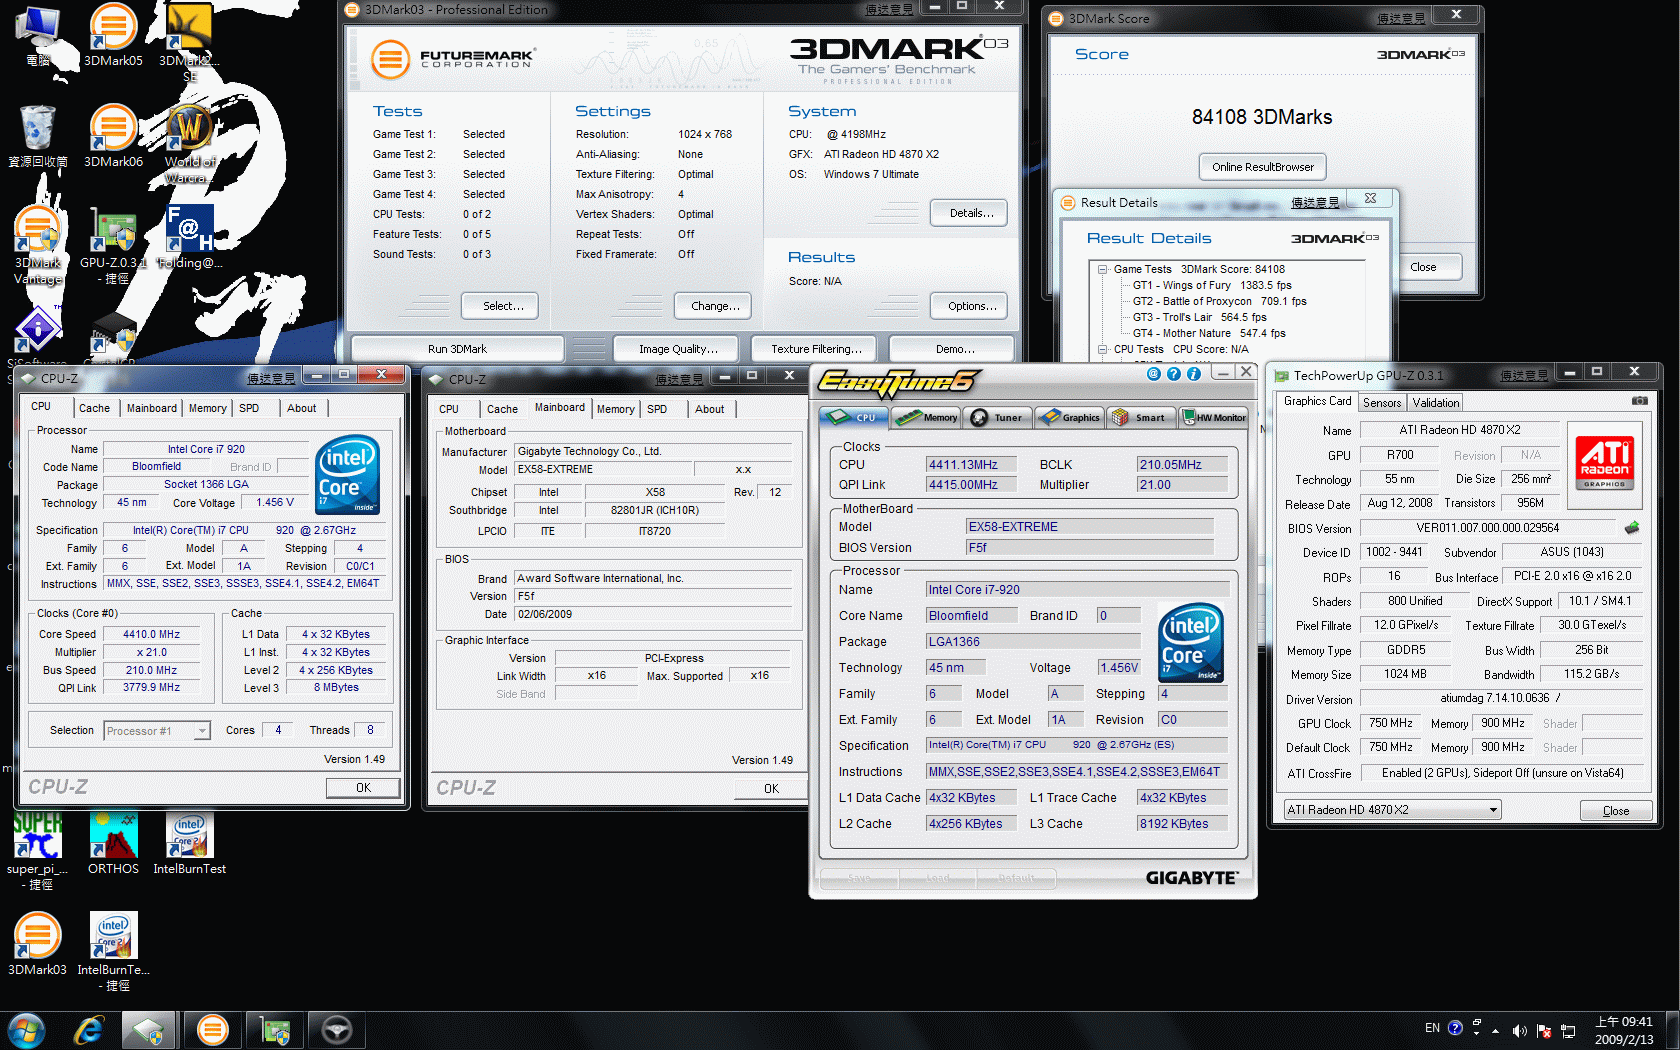The height and width of the screenshot is (1050, 1680).
Task: Click the EasyTune6 info icon
Action: click(1194, 374)
